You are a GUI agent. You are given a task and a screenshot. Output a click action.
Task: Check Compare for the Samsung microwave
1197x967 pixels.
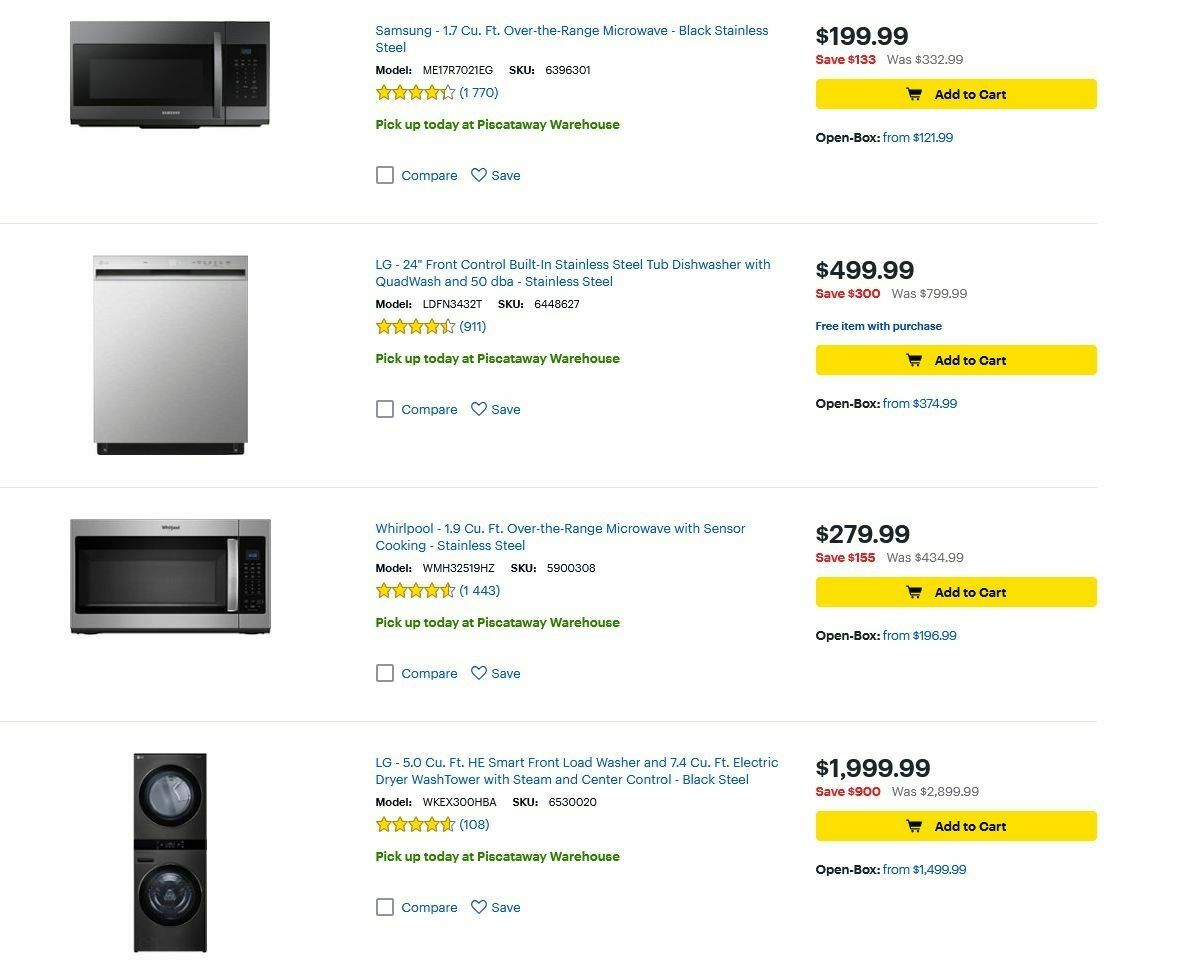tap(385, 175)
